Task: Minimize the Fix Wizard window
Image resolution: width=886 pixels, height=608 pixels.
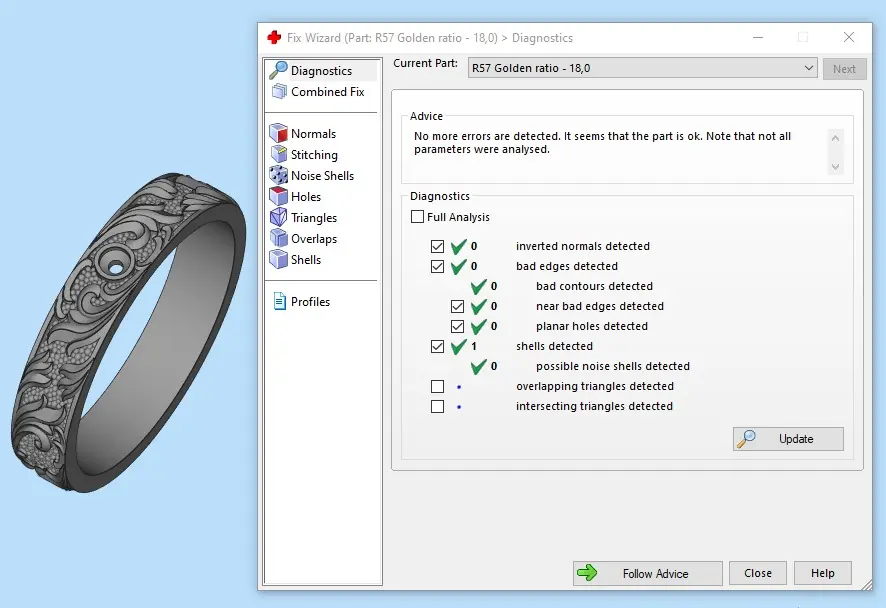Action: click(758, 37)
